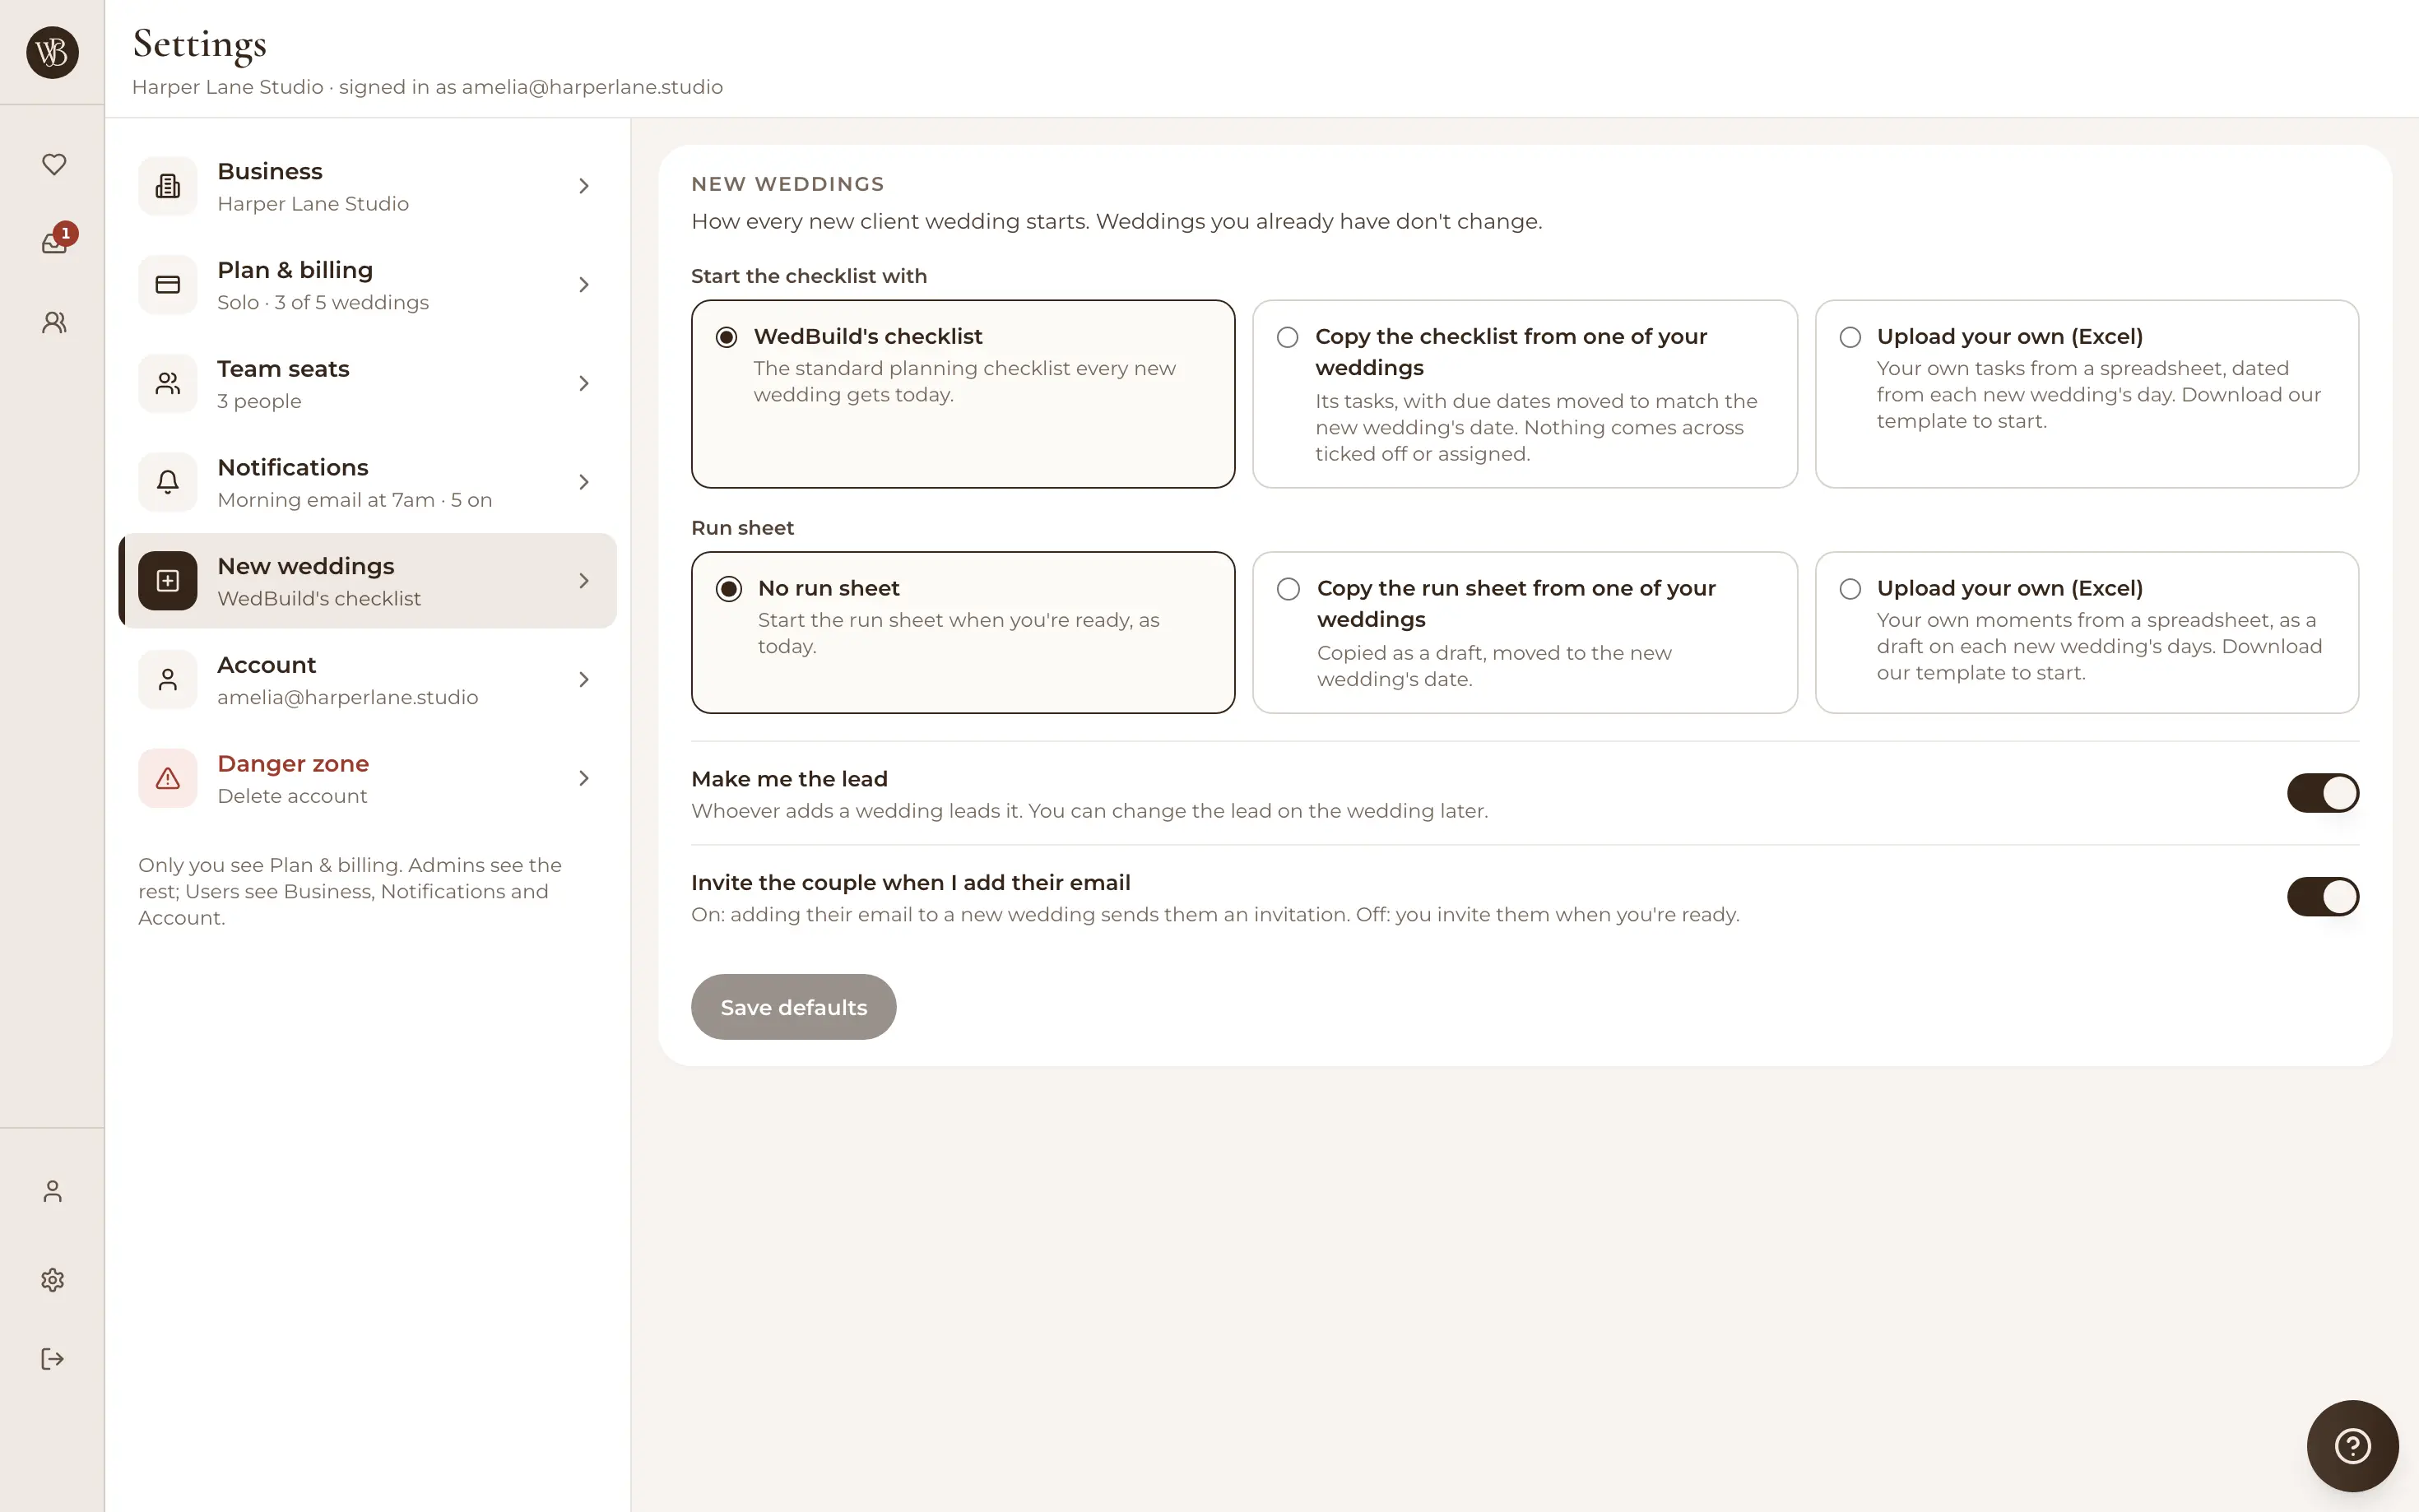
Task: Open the contacts people icon in the left rail
Action: click(54, 322)
